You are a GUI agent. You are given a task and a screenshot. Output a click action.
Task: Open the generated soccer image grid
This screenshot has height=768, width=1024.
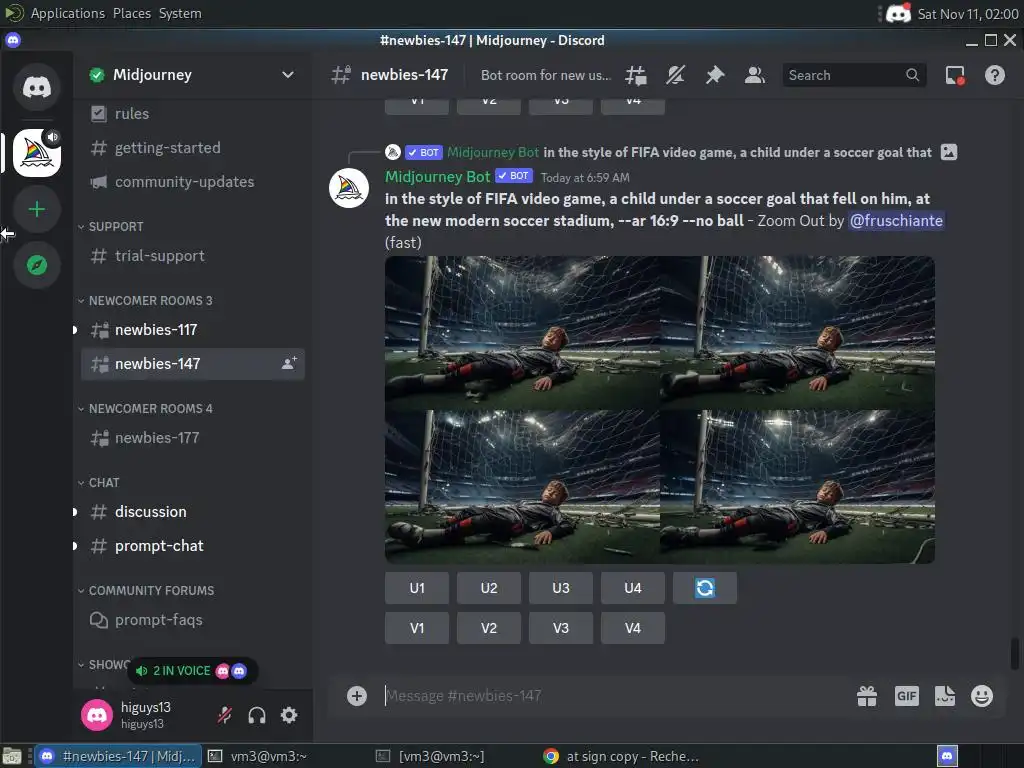click(x=660, y=409)
